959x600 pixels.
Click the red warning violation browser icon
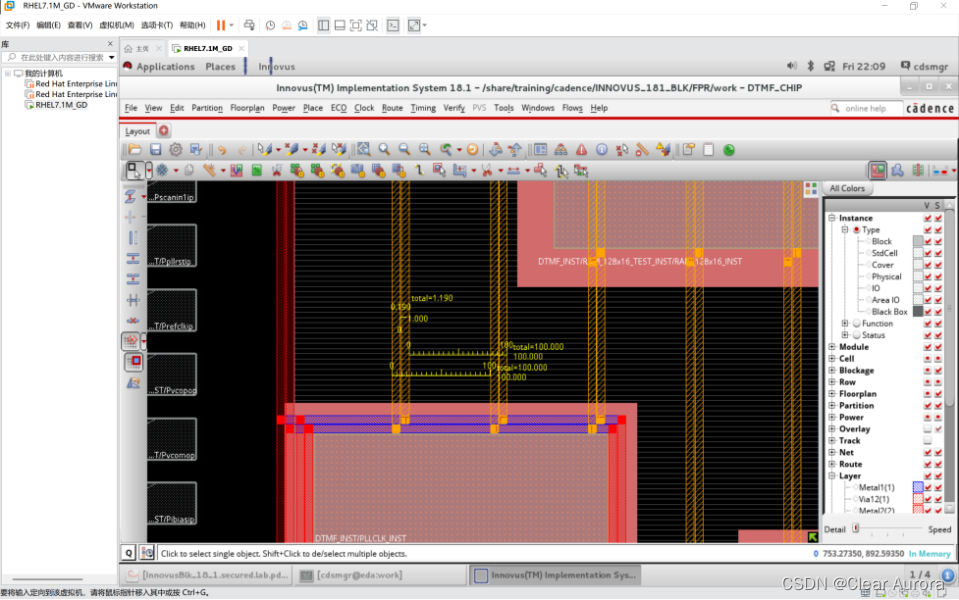(581, 149)
